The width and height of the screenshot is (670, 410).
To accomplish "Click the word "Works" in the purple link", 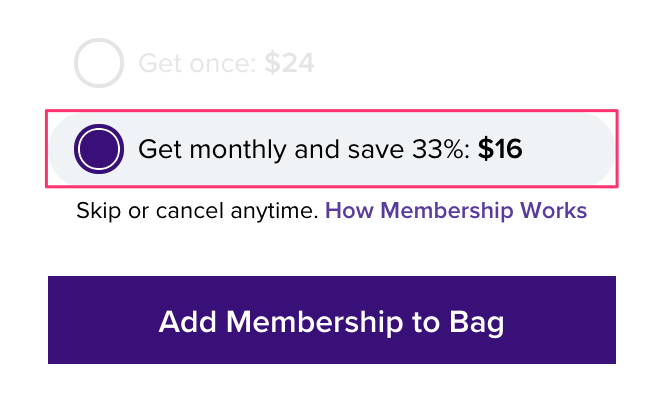I will tap(555, 211).
